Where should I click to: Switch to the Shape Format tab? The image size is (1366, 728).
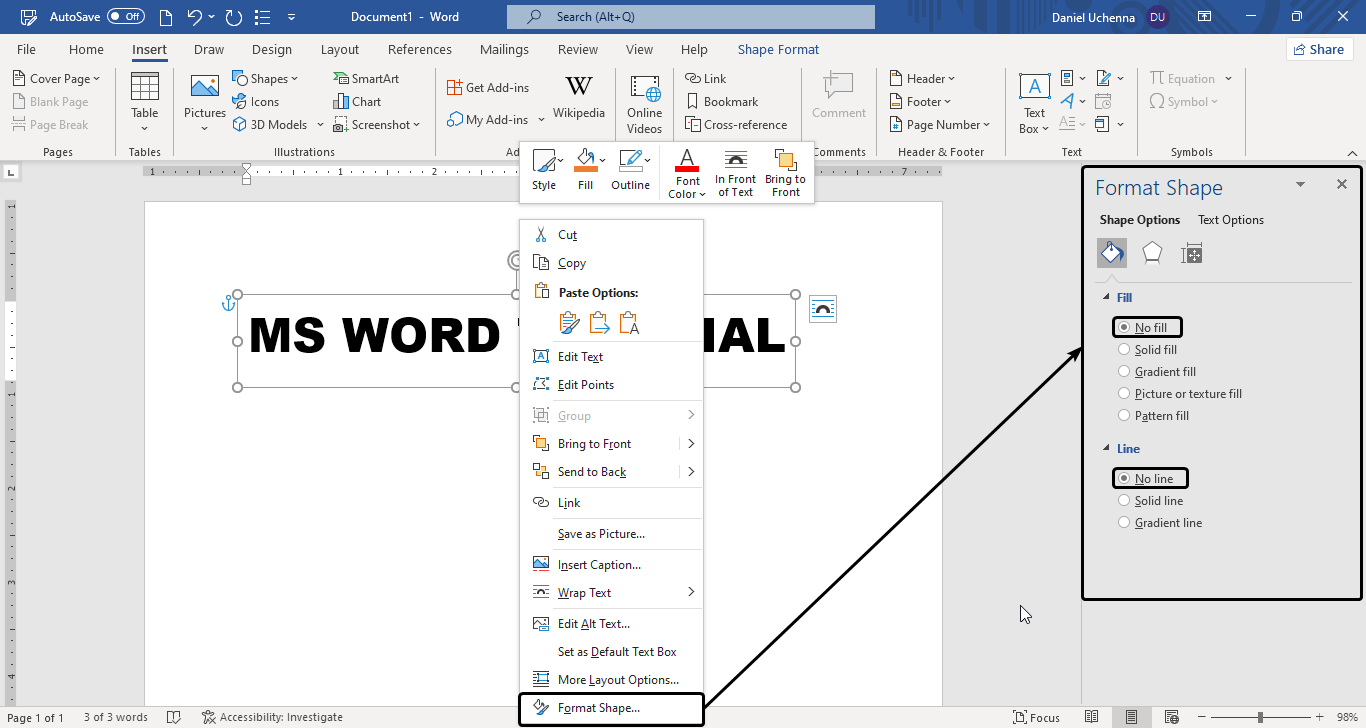point(778,49)
